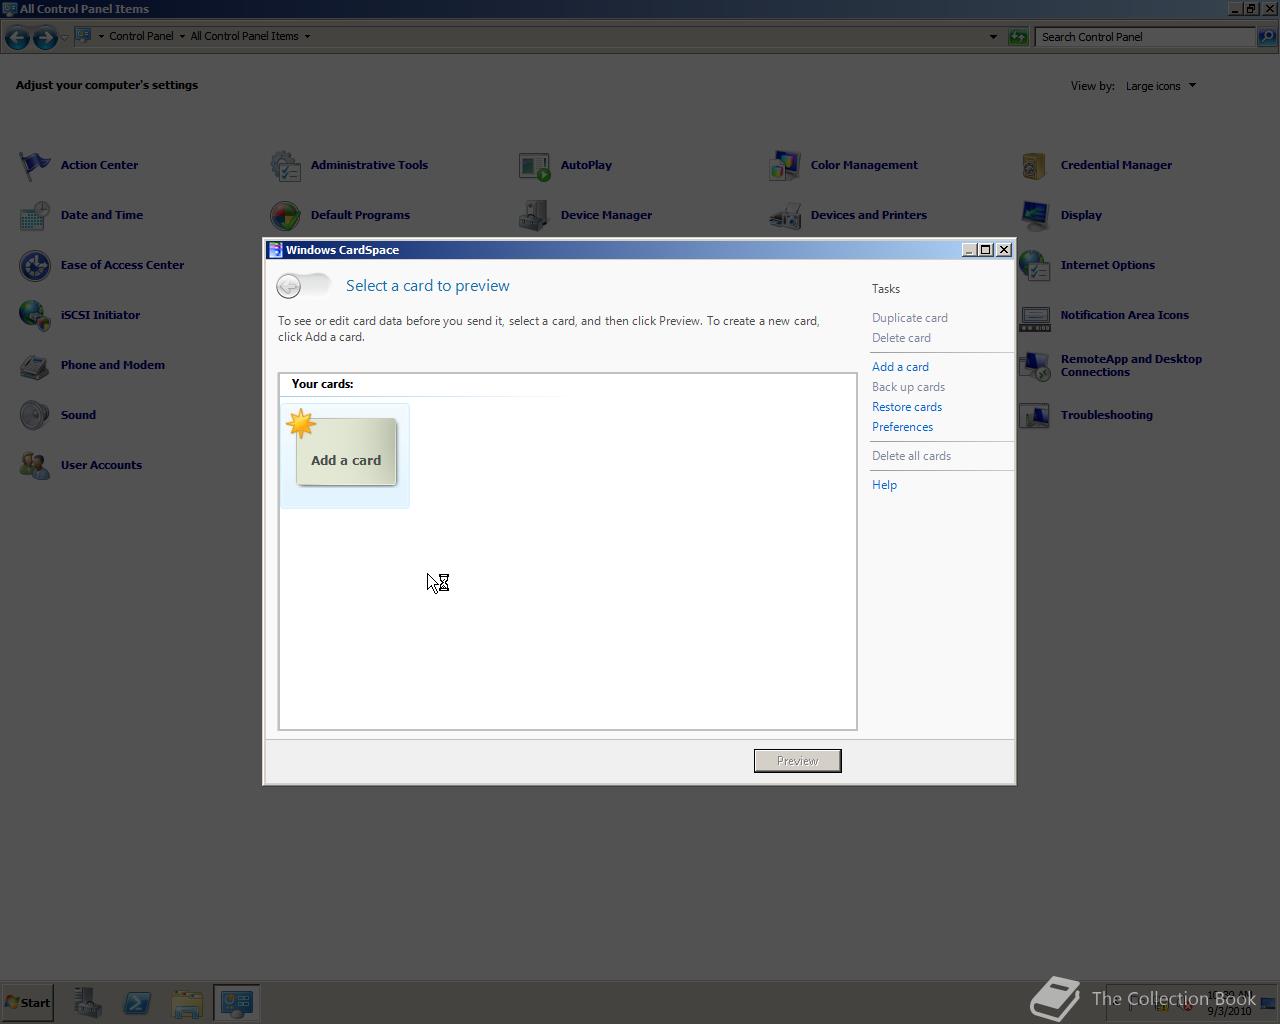Click the search magnifier icon
The height and width of the screenshot is (1024, 1280).
click(x=1266, y=37)
